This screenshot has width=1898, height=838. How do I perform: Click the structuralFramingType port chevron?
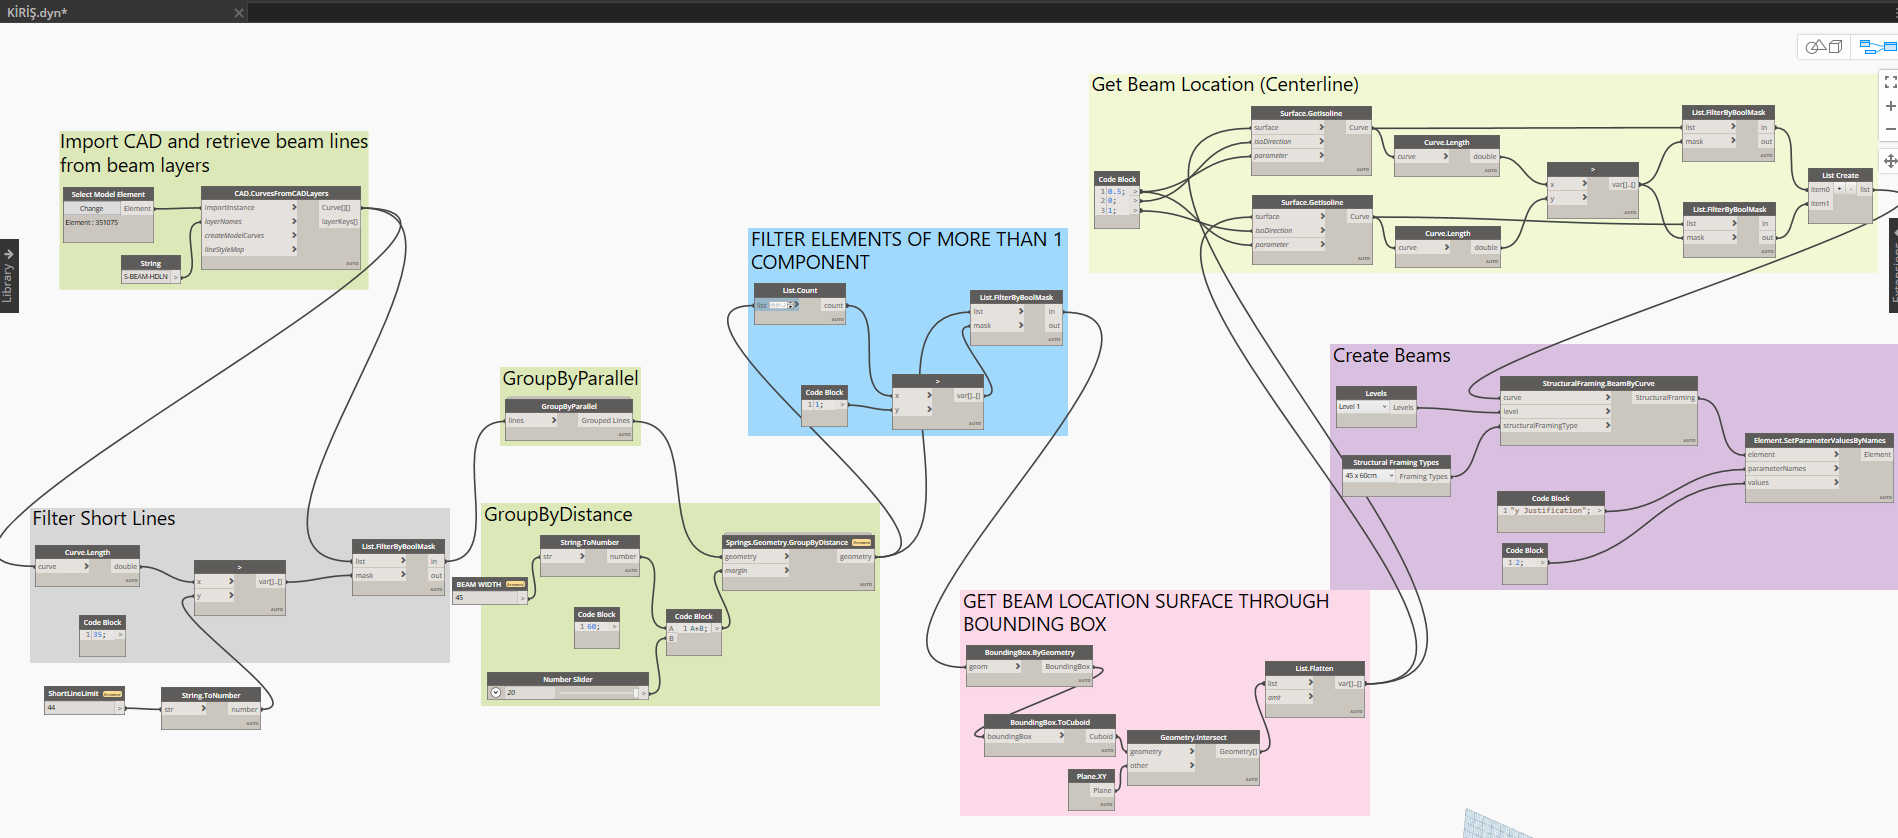(1608, 426)
